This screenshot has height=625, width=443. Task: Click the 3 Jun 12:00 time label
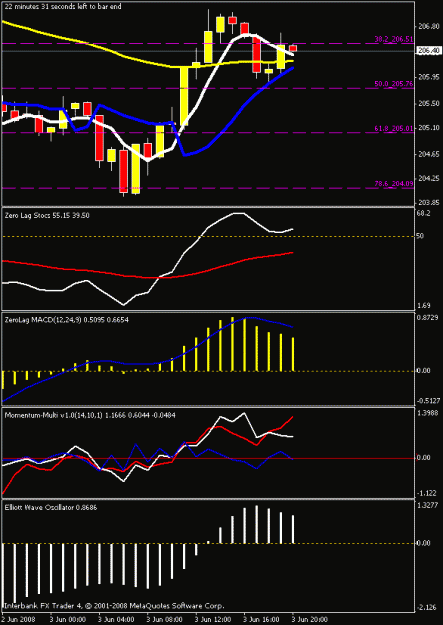tap(213, 620)
